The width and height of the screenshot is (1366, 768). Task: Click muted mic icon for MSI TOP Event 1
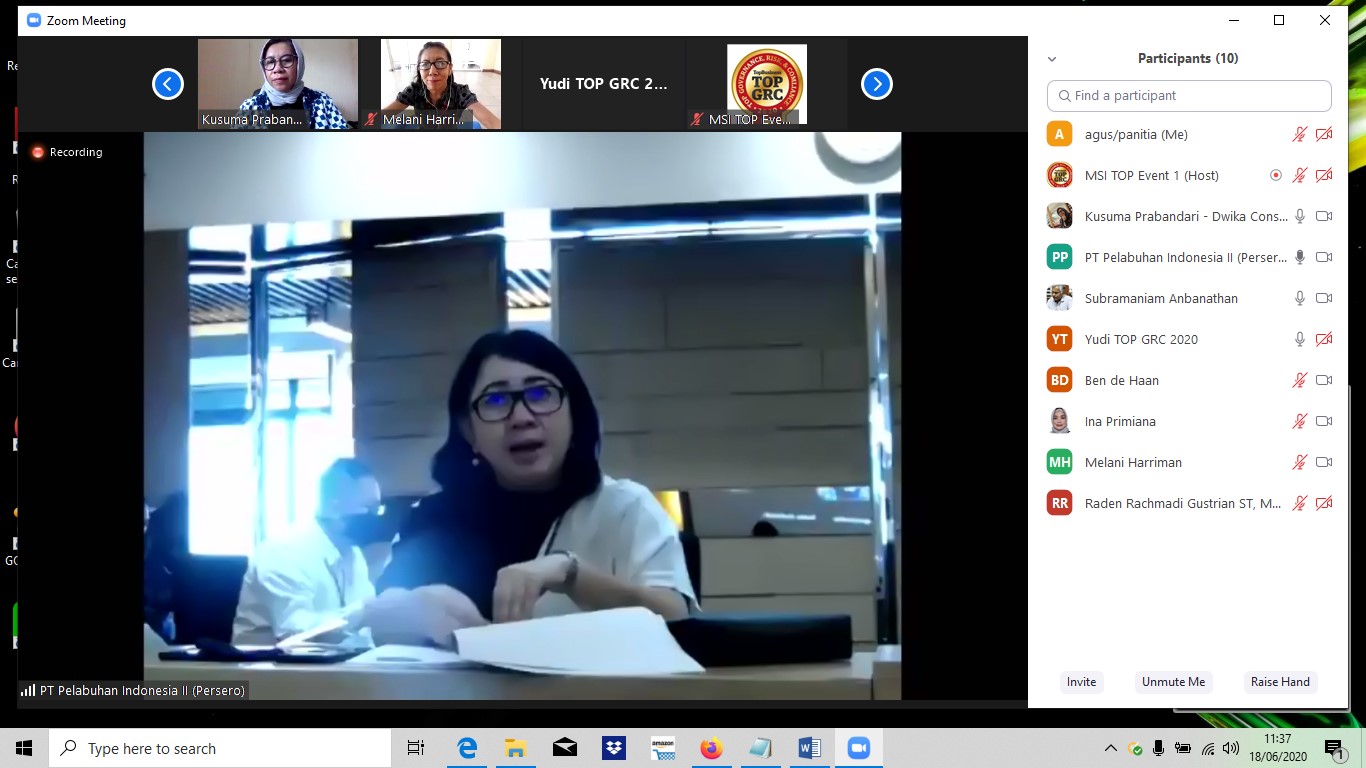(x=1300, y=175)
